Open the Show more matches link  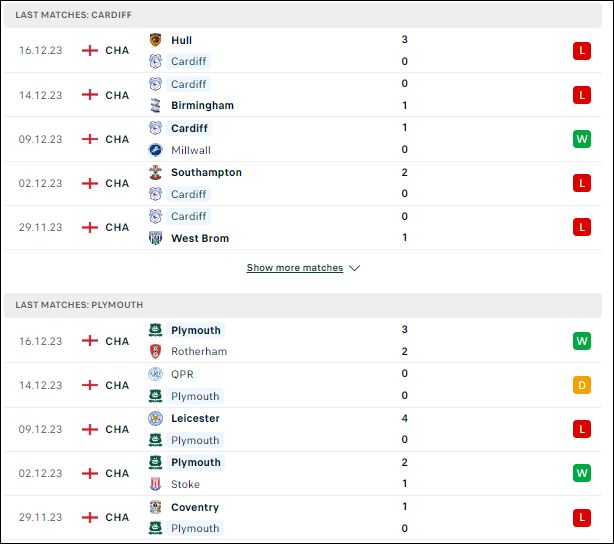pos(294,268)
